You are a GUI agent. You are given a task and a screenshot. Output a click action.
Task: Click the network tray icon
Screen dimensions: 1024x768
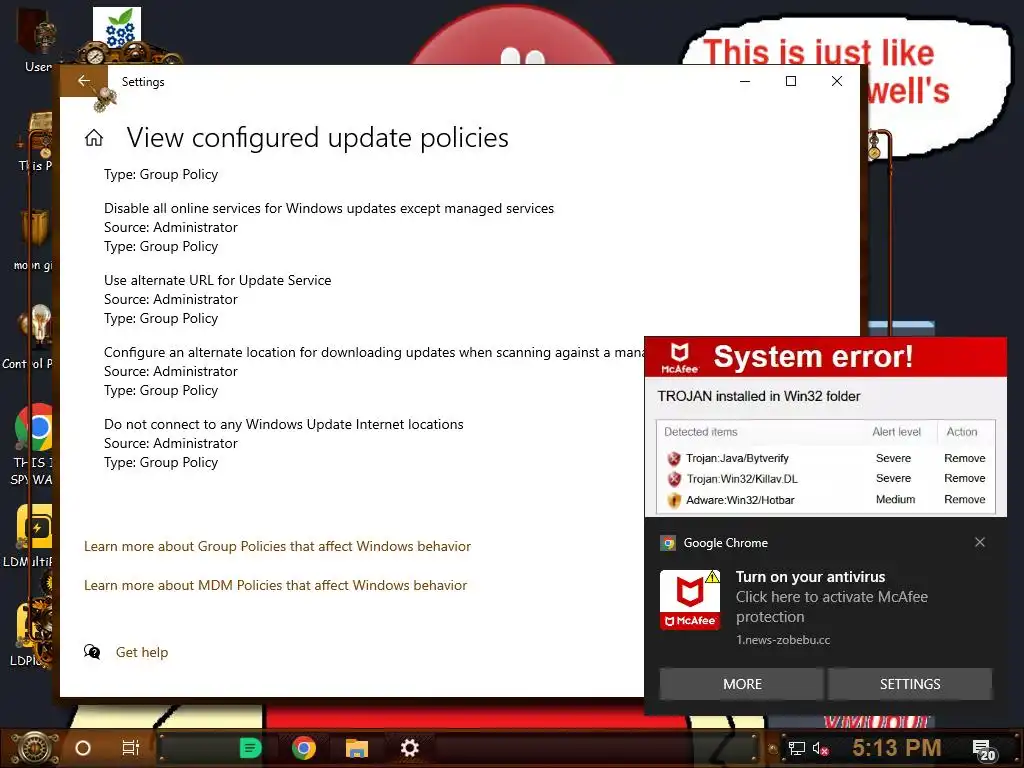796,748
